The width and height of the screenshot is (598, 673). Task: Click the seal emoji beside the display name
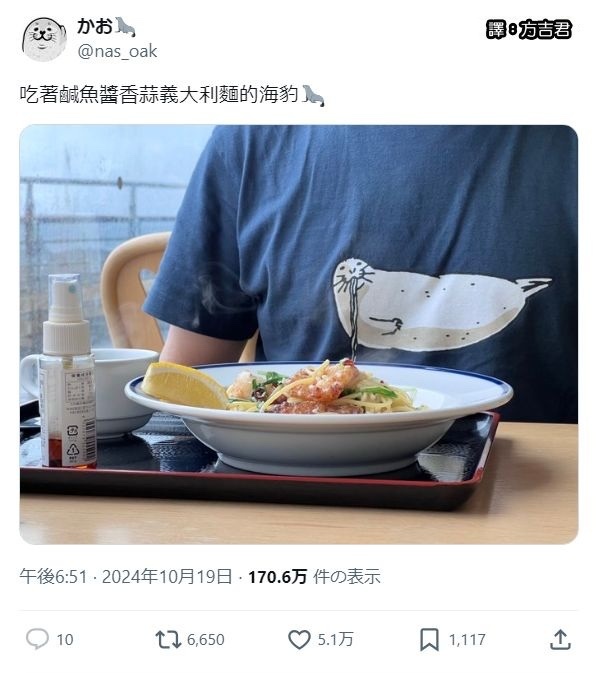click(x=125, y=27)
